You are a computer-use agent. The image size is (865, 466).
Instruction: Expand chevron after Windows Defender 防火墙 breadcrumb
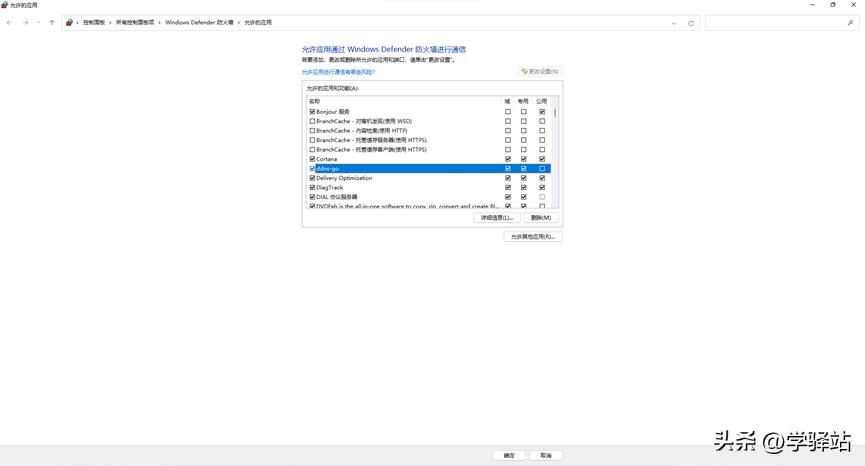pos(239,23)
